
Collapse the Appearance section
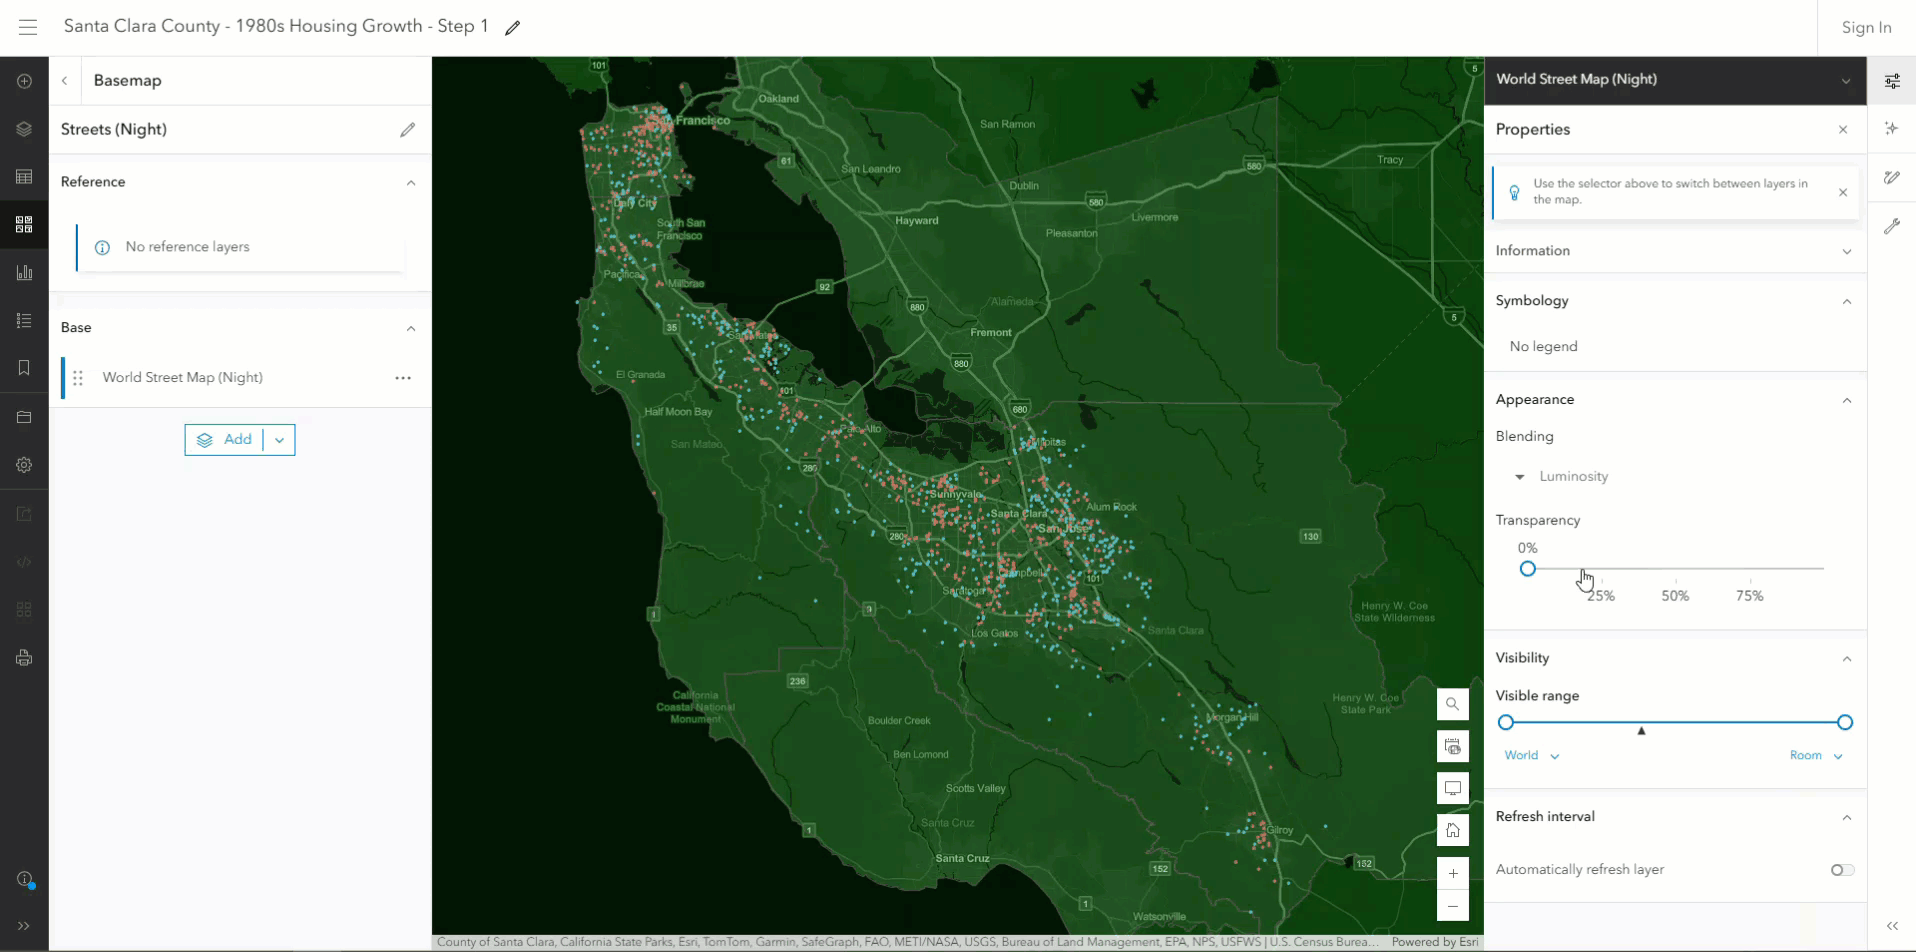tap(1847, 400)
